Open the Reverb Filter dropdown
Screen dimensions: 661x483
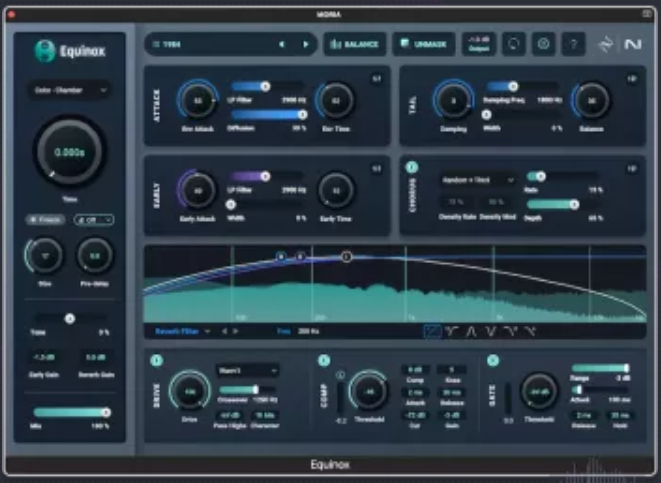pyautogui.click(x=183, y=331)
